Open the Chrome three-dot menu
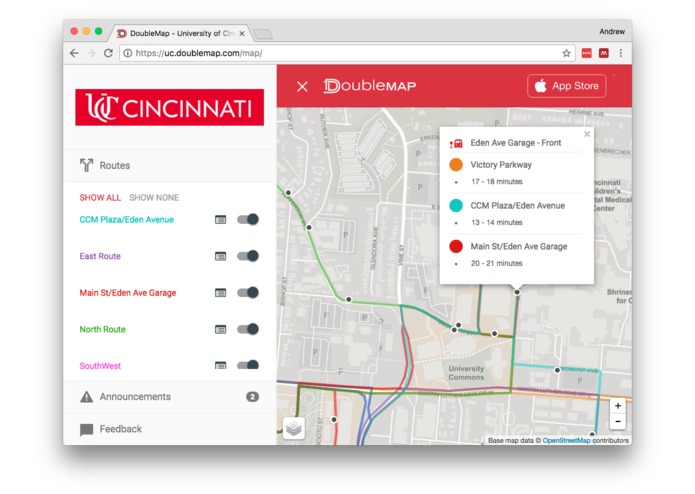The height and width of the screenshot is (494, 695). pos(621,53)
